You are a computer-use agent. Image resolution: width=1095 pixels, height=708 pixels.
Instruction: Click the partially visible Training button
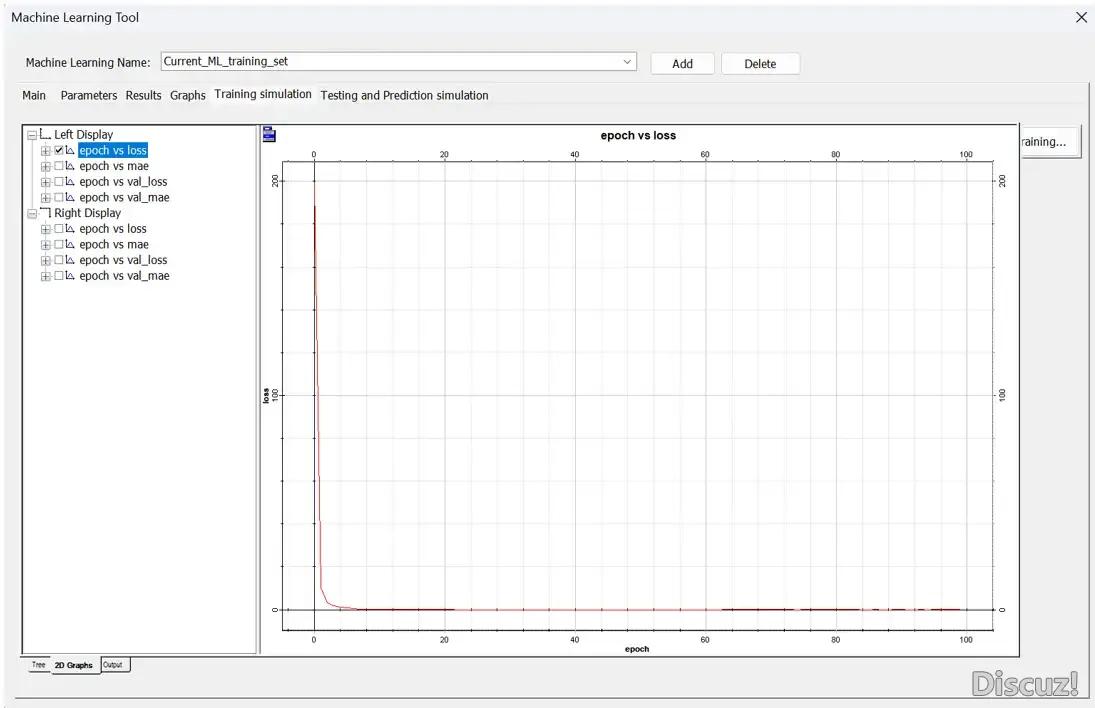(1050, 142)
